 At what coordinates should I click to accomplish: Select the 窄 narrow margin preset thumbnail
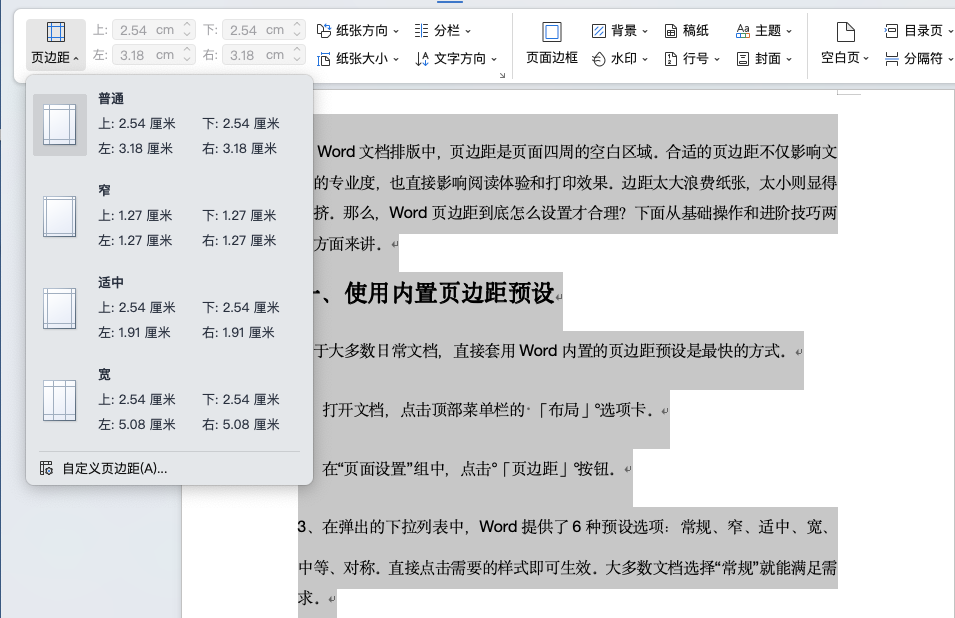click(60, 216)
